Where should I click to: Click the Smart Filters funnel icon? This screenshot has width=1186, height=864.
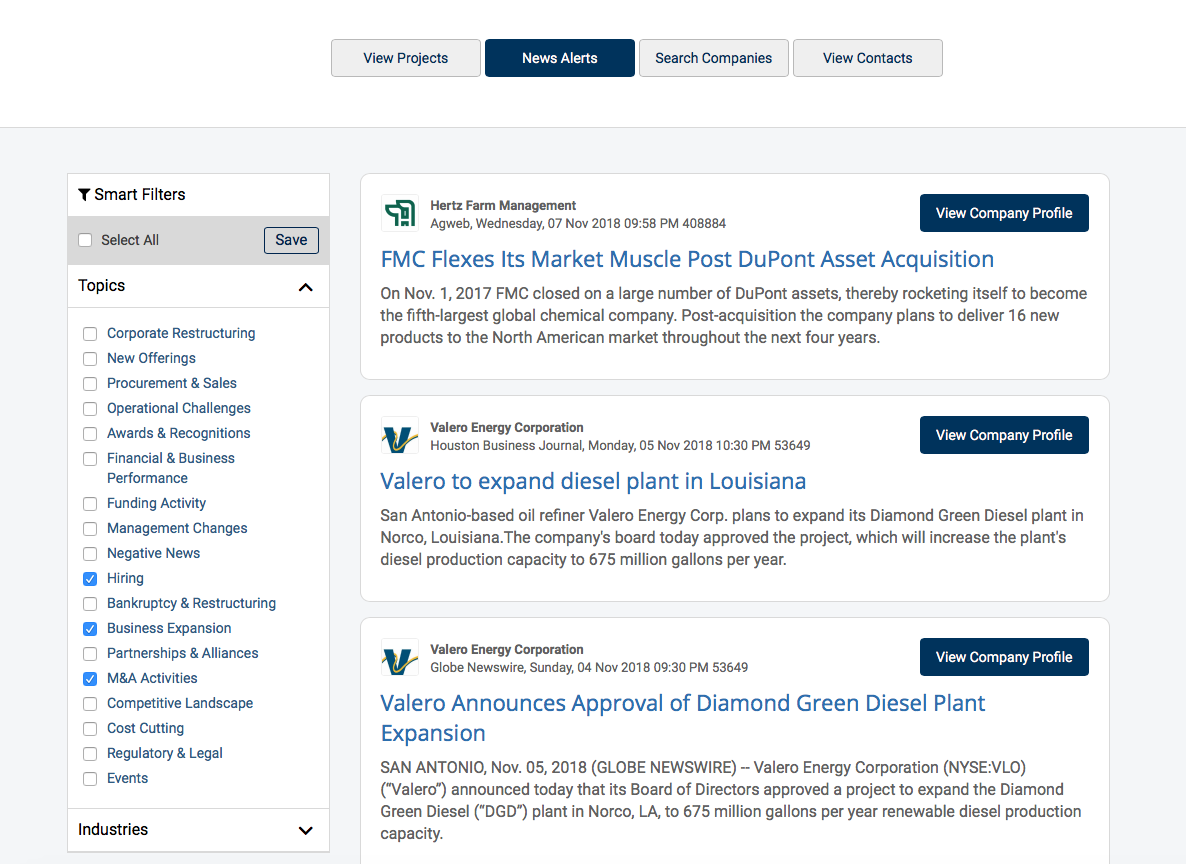click(84, 194)
